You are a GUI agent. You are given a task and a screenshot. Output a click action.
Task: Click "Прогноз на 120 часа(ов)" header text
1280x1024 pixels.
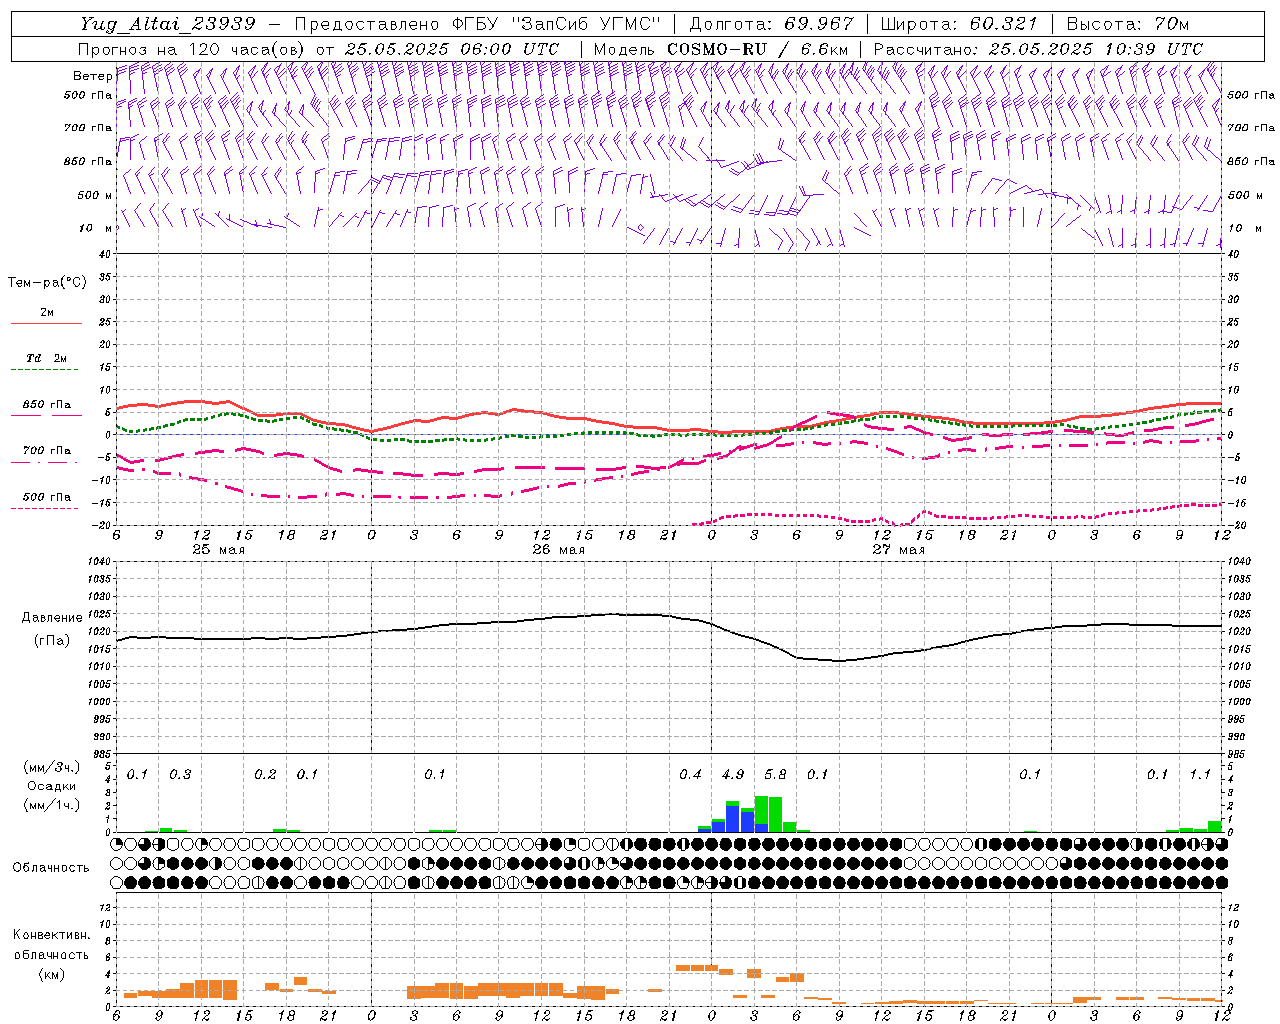tap(192, 49)
